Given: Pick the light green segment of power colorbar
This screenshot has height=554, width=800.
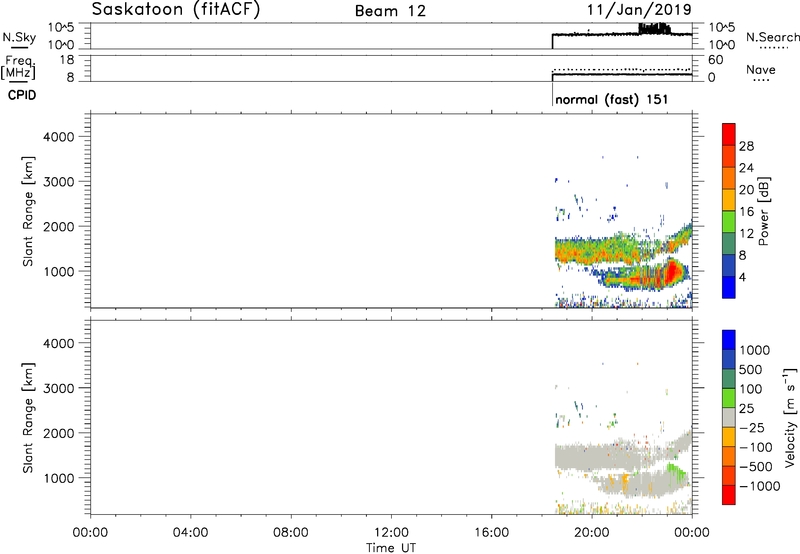Looking at the screenshot, I should pyautogui.click(x=729, y=221).
